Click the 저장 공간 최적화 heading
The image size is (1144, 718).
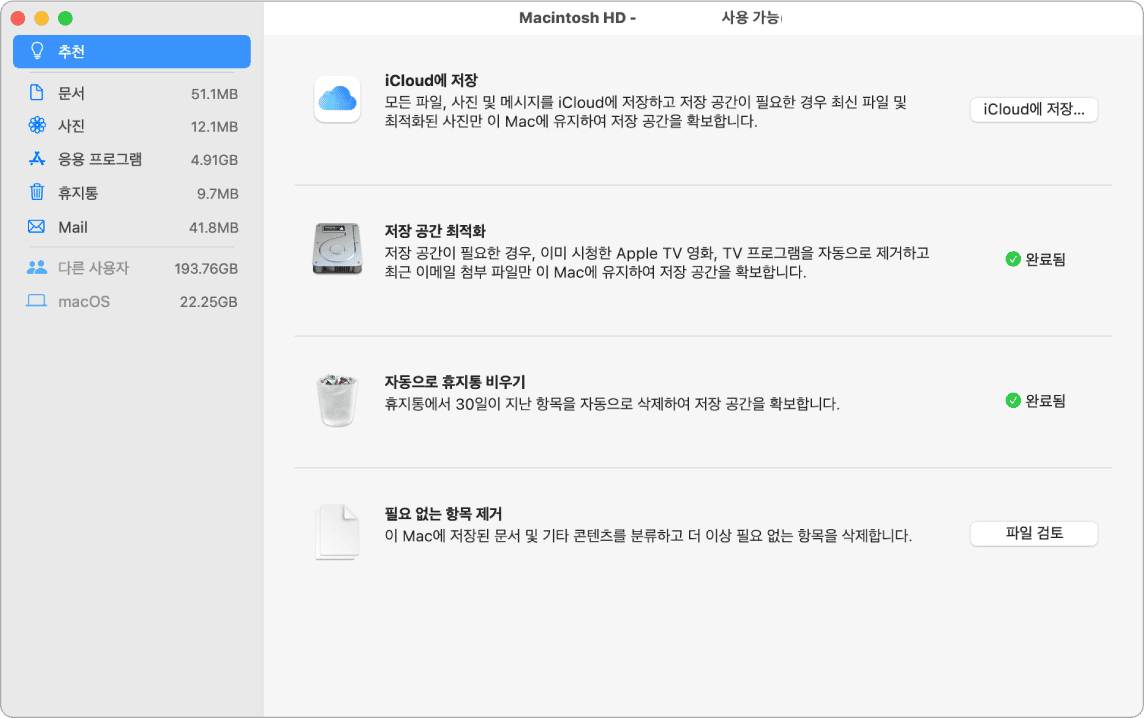435,231
